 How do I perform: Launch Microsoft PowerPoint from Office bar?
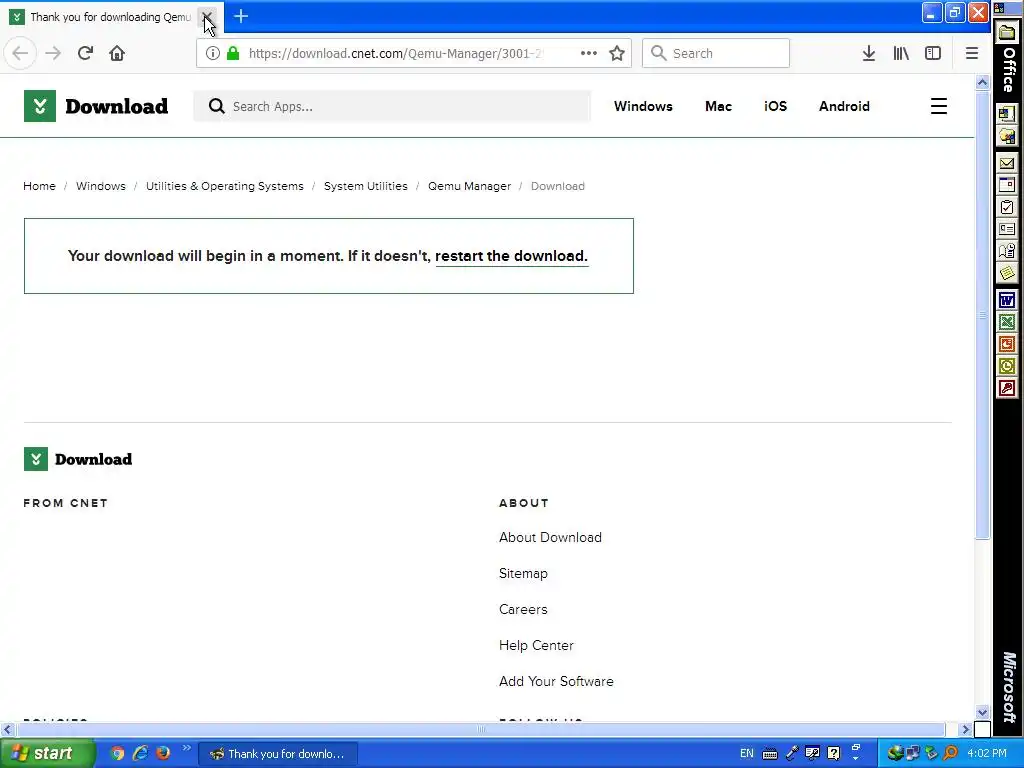click(1006, 344)
